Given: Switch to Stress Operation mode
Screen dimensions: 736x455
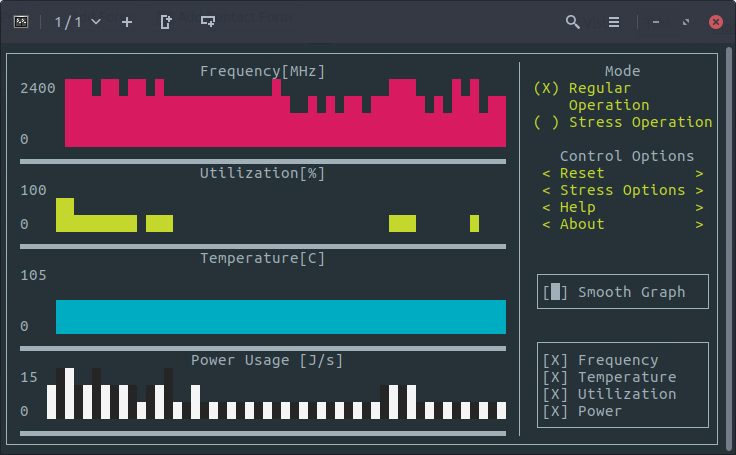Looking at the screenshot, I should click(x=546, y=122).
